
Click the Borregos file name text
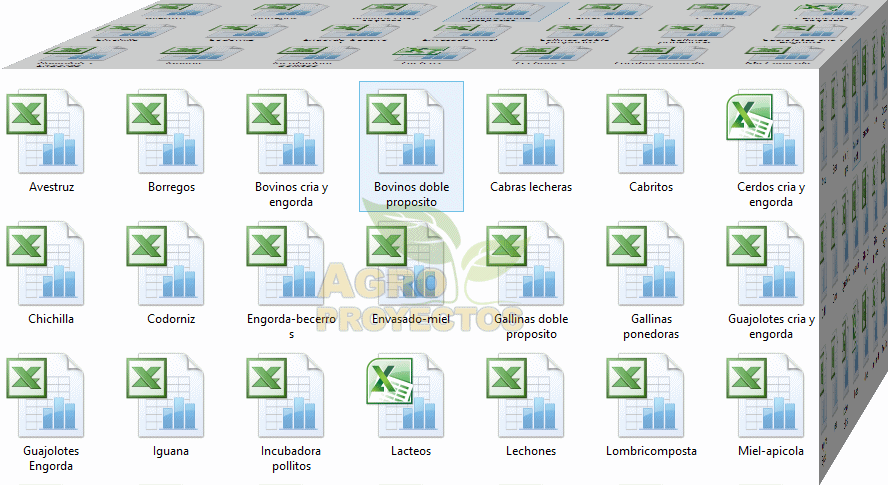click(172, 187)
